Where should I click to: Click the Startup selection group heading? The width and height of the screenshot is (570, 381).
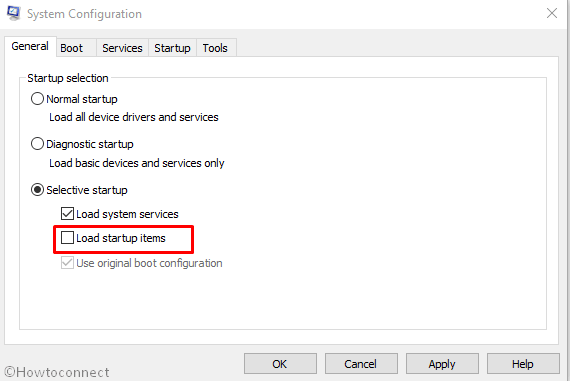click(x=68, y=78)
